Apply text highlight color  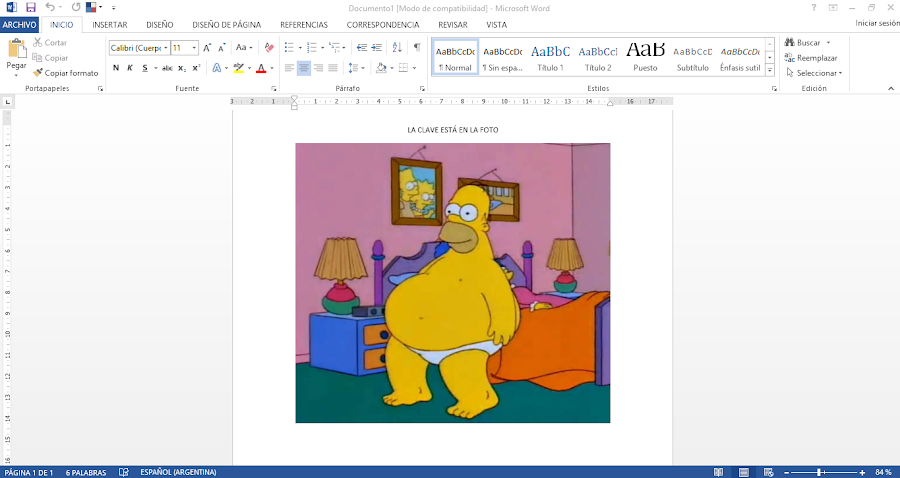(239, 68)
